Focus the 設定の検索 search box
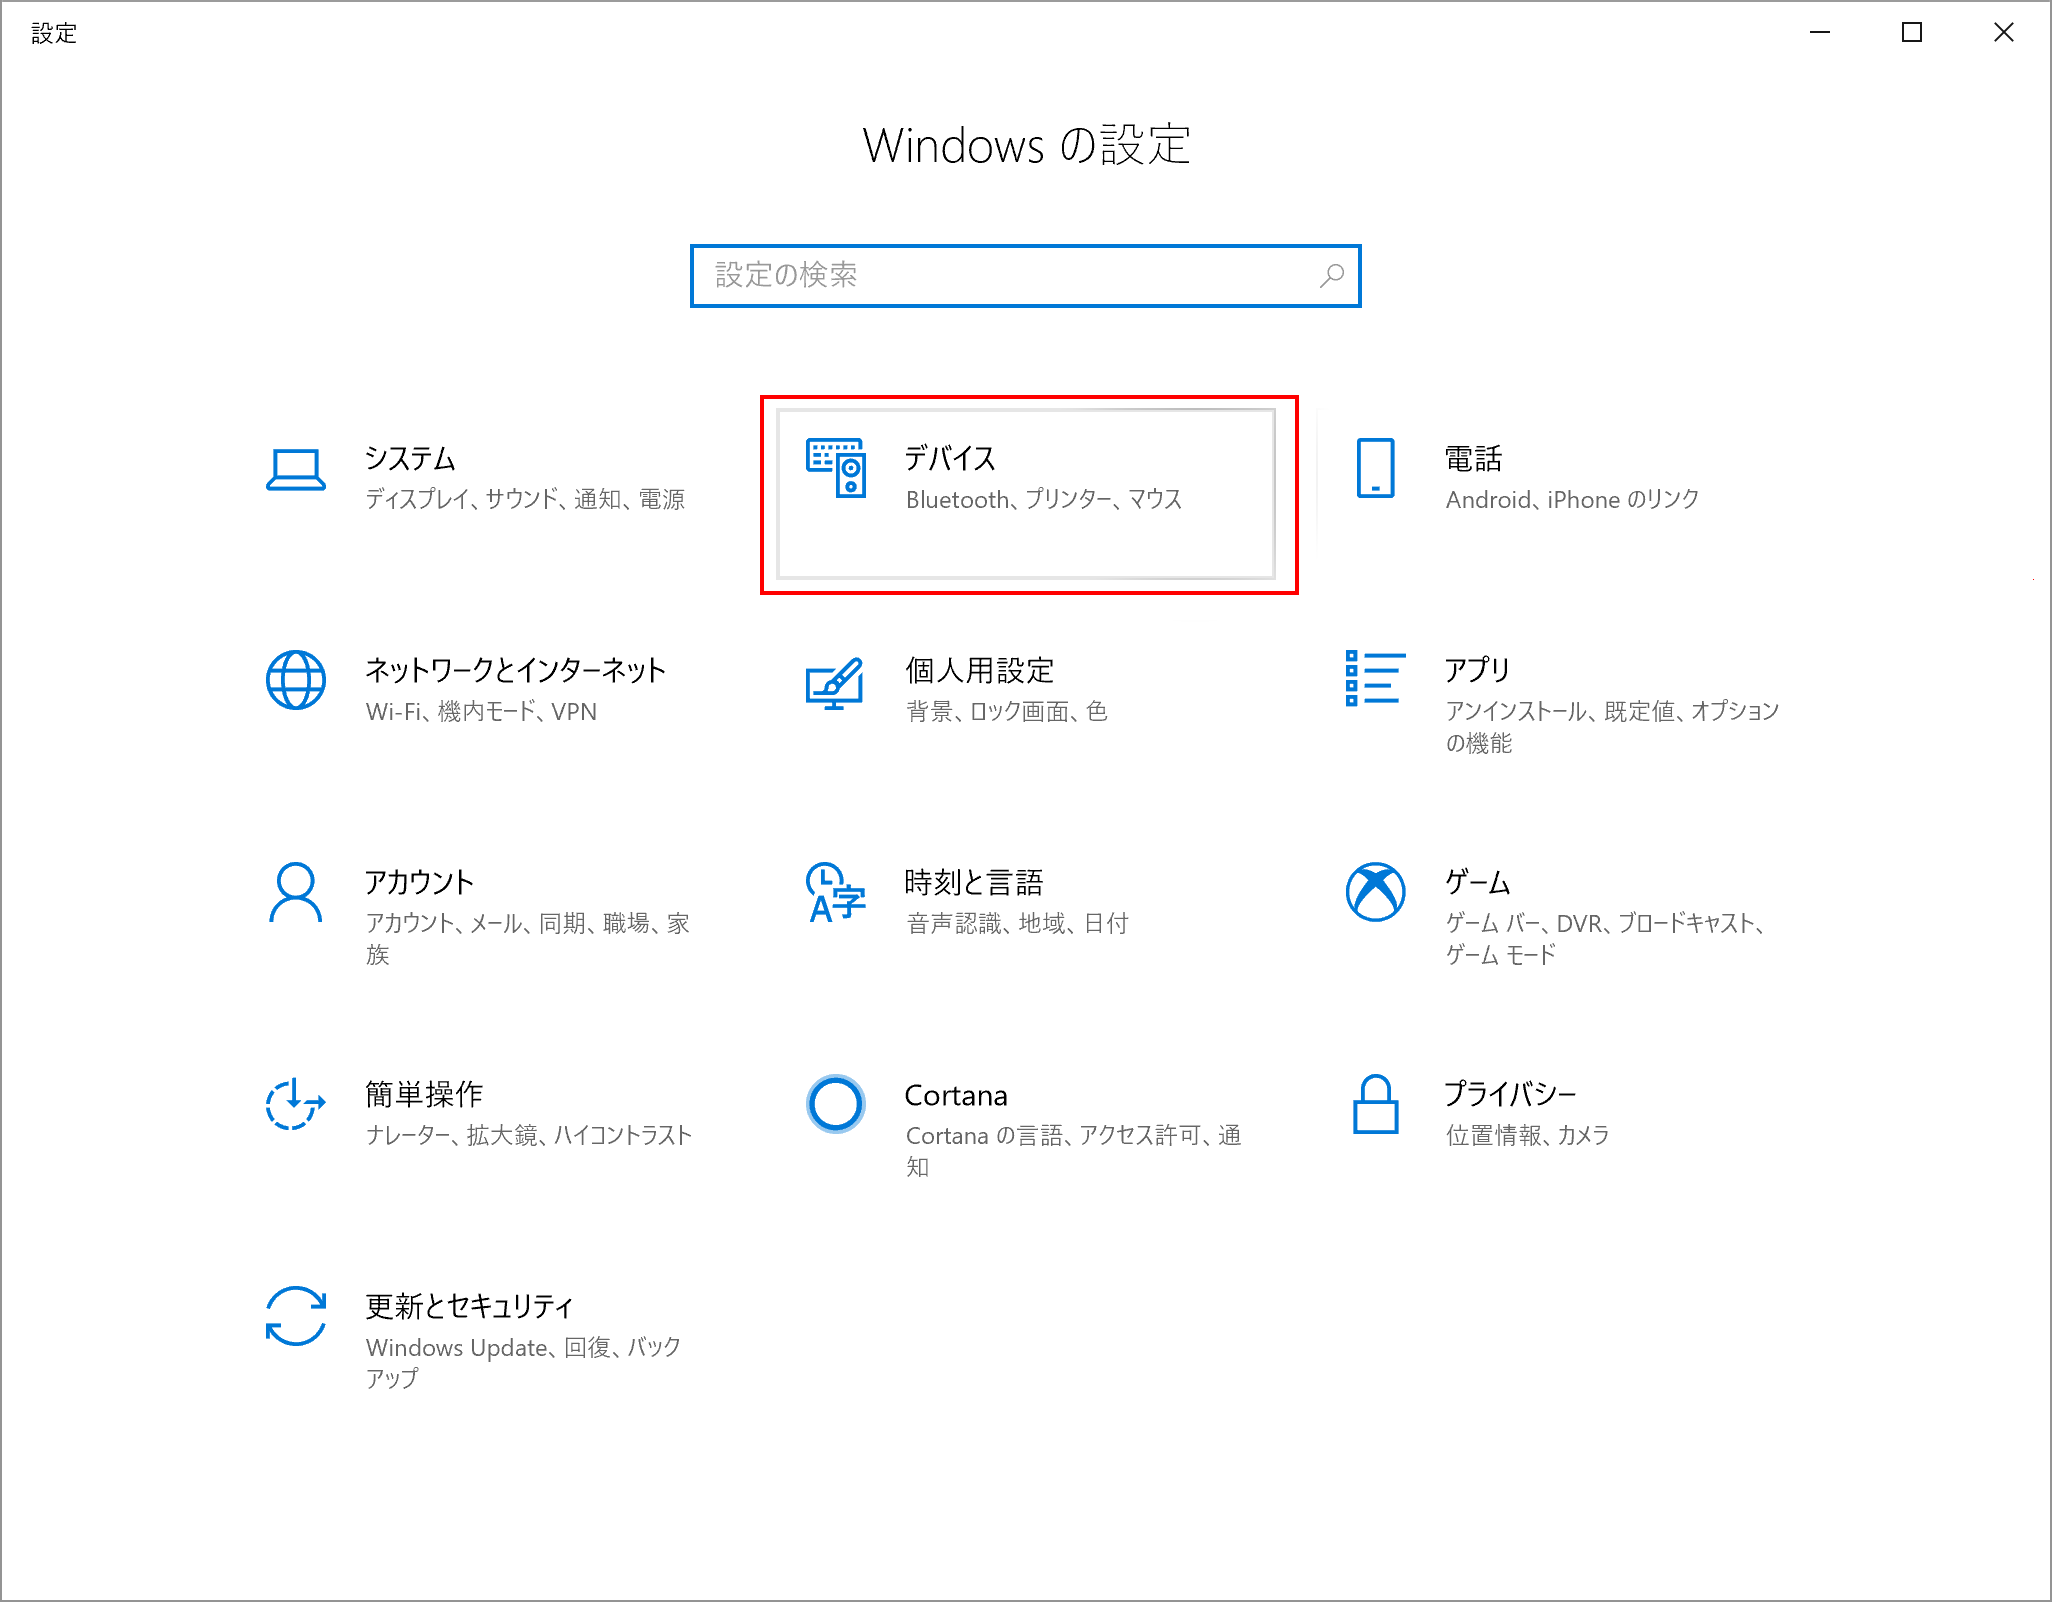Screen dimensions: 2052x1602 pos(1026,276)
